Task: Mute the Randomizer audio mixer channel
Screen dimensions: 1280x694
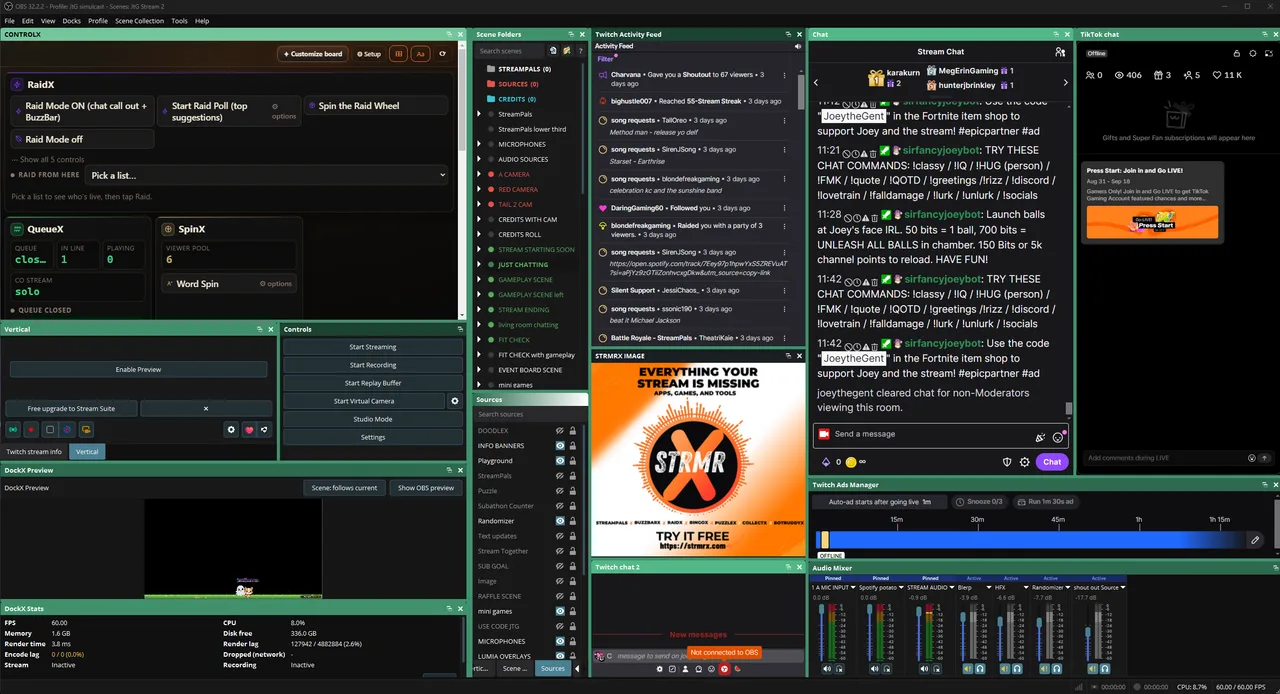Action: (1046, 669)
